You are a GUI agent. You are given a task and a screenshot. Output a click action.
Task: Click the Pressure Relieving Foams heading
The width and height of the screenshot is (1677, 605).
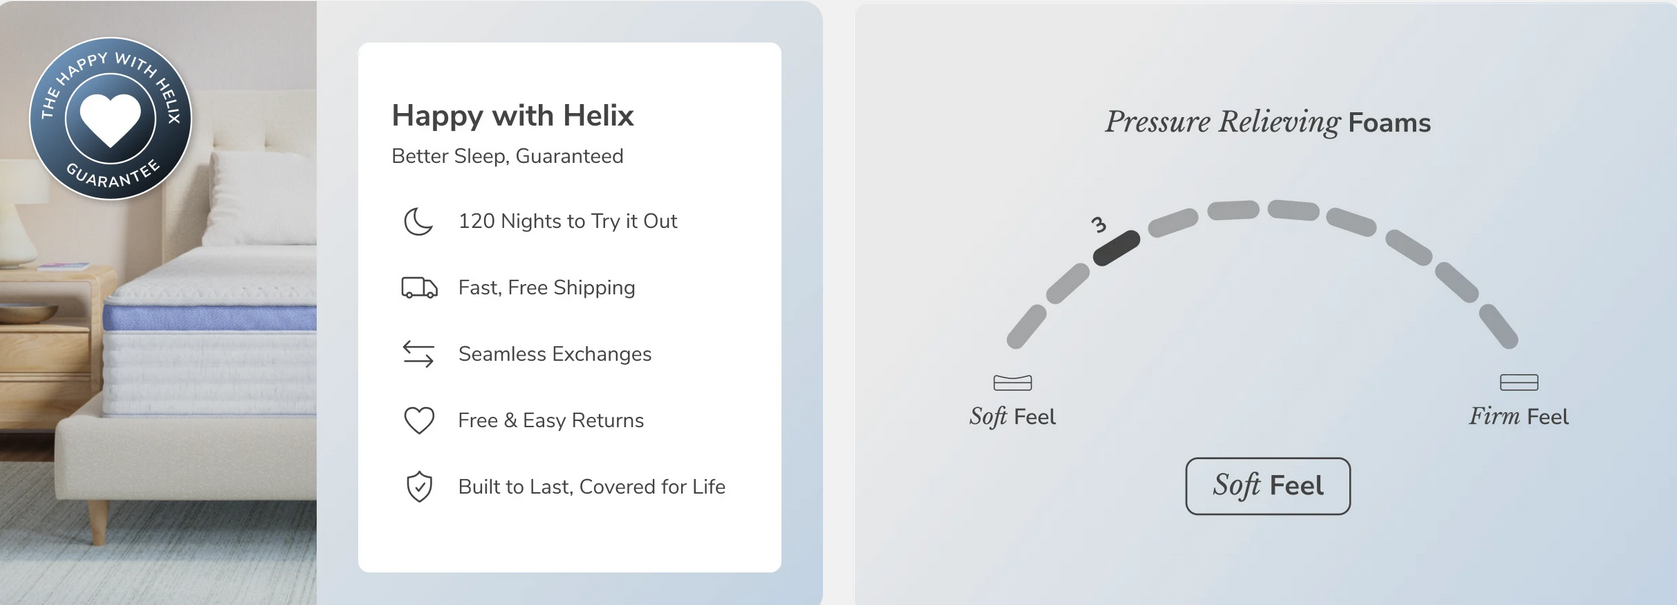1267,123
